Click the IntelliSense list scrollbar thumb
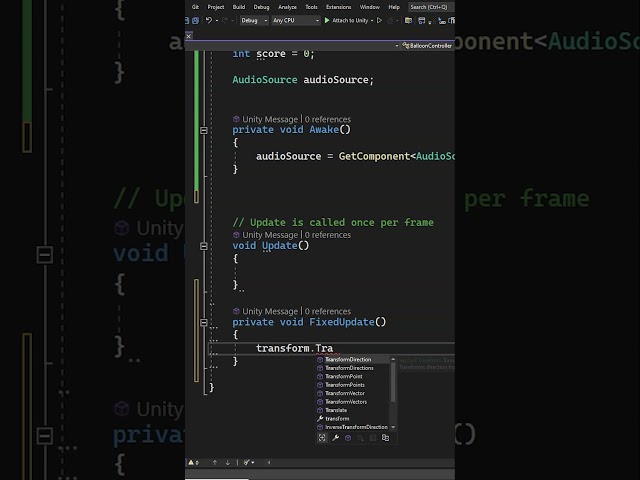Viewport: 640px width, 480px height. coord(393,382)
